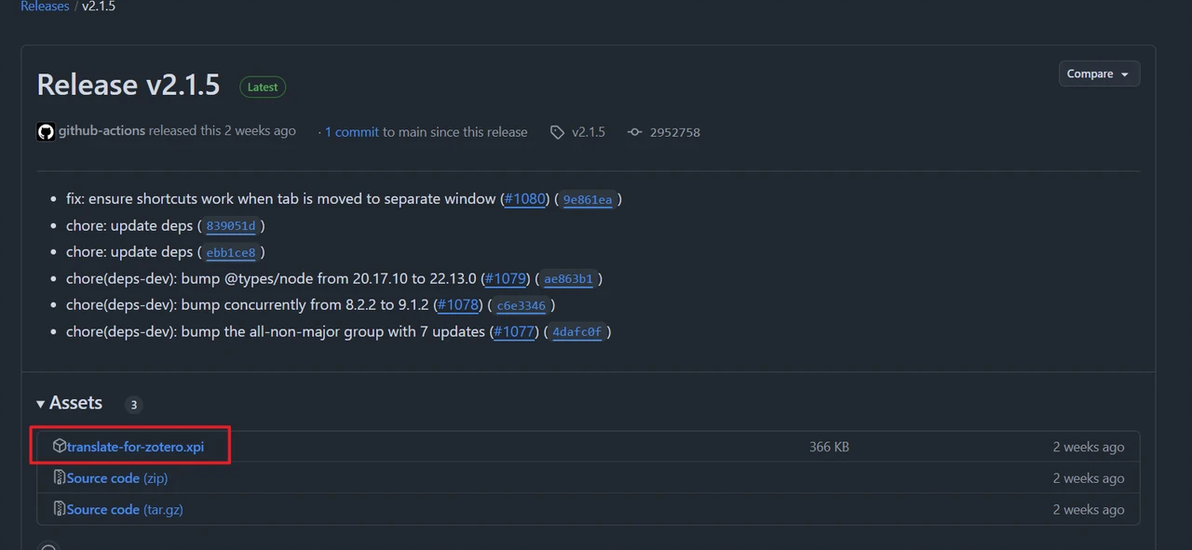The width and height of the screenshot is (1192, 550).
Task: Click the commit icon beside 2952758
Action: coord(634,132)
